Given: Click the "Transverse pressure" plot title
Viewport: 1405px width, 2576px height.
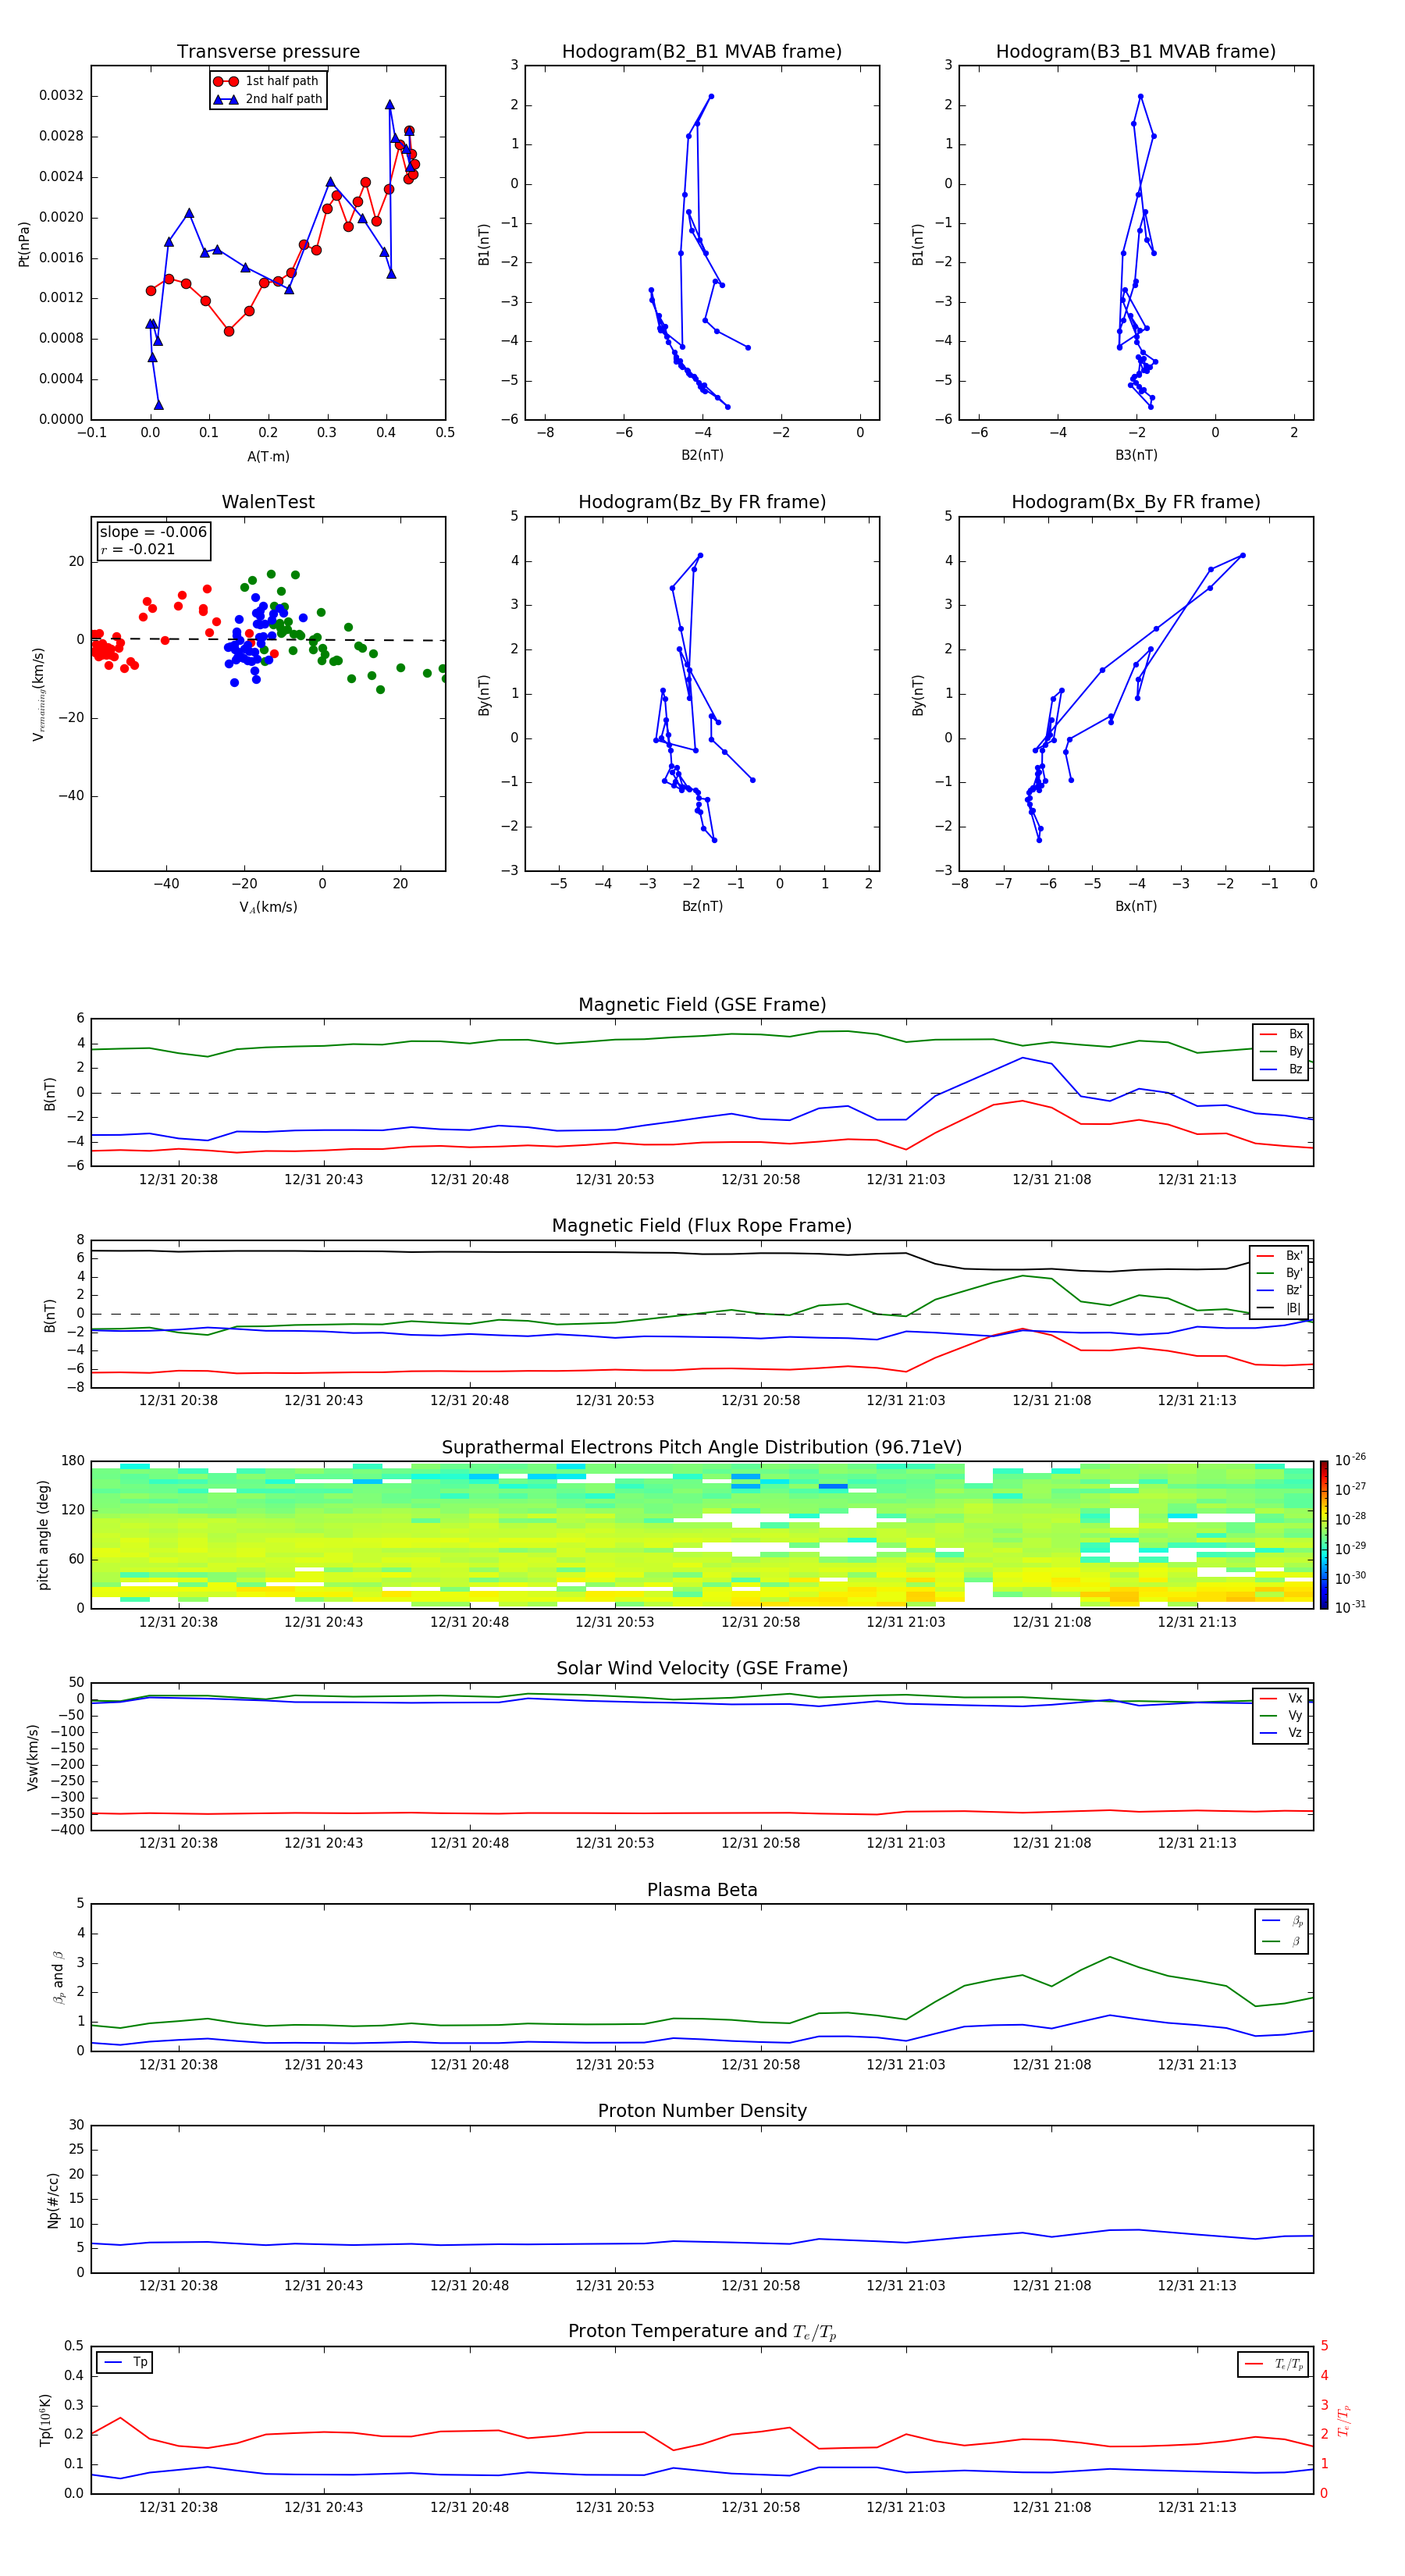Looking at the screenshot, I should 268,51.
